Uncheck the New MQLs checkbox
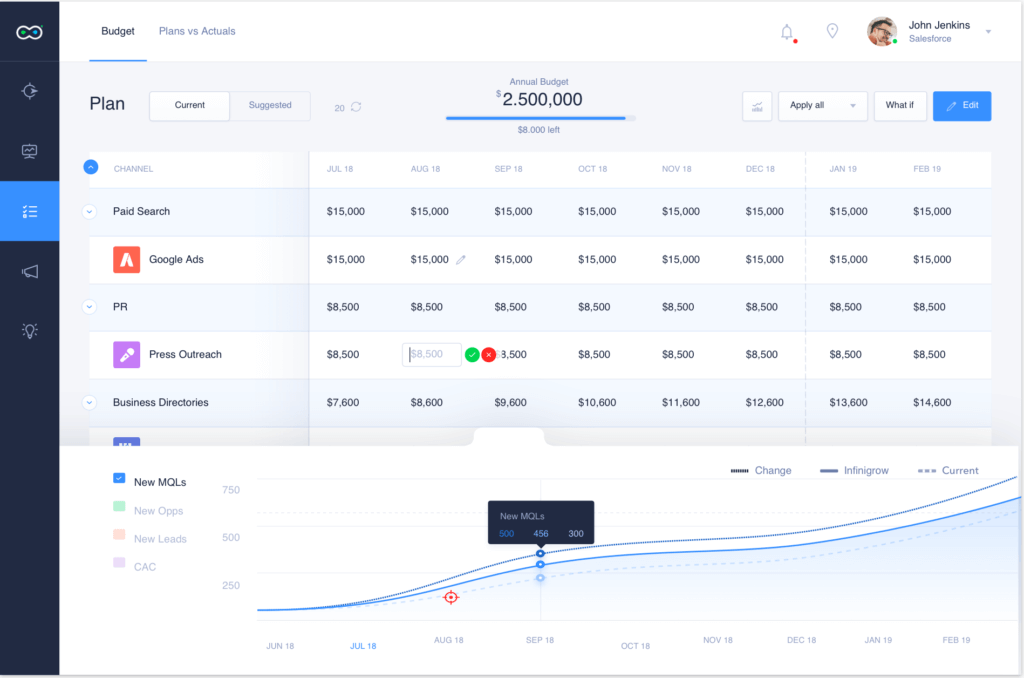This screenshot has height=678, width=1024. click(119, 480)
